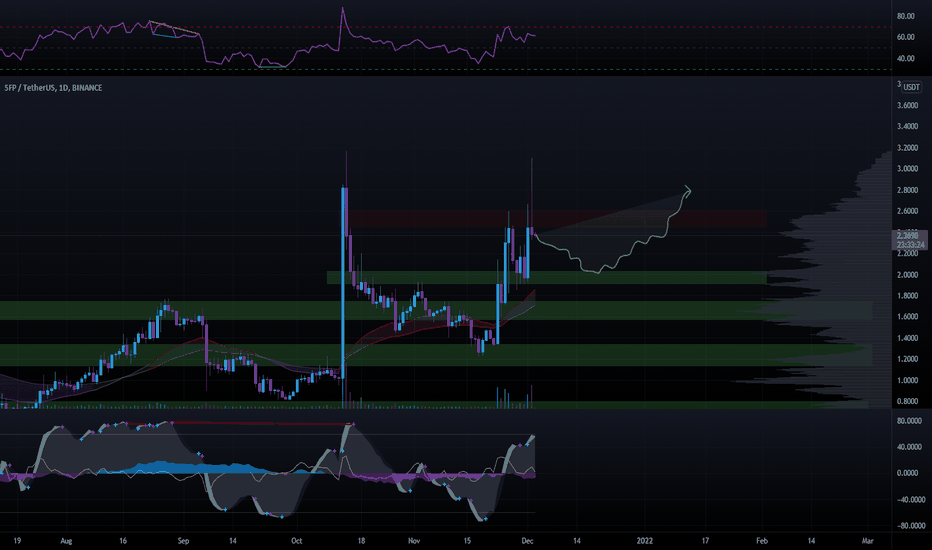
Task: Click the 60.00 level on RSI scale
Action: (x=905, y=37)
